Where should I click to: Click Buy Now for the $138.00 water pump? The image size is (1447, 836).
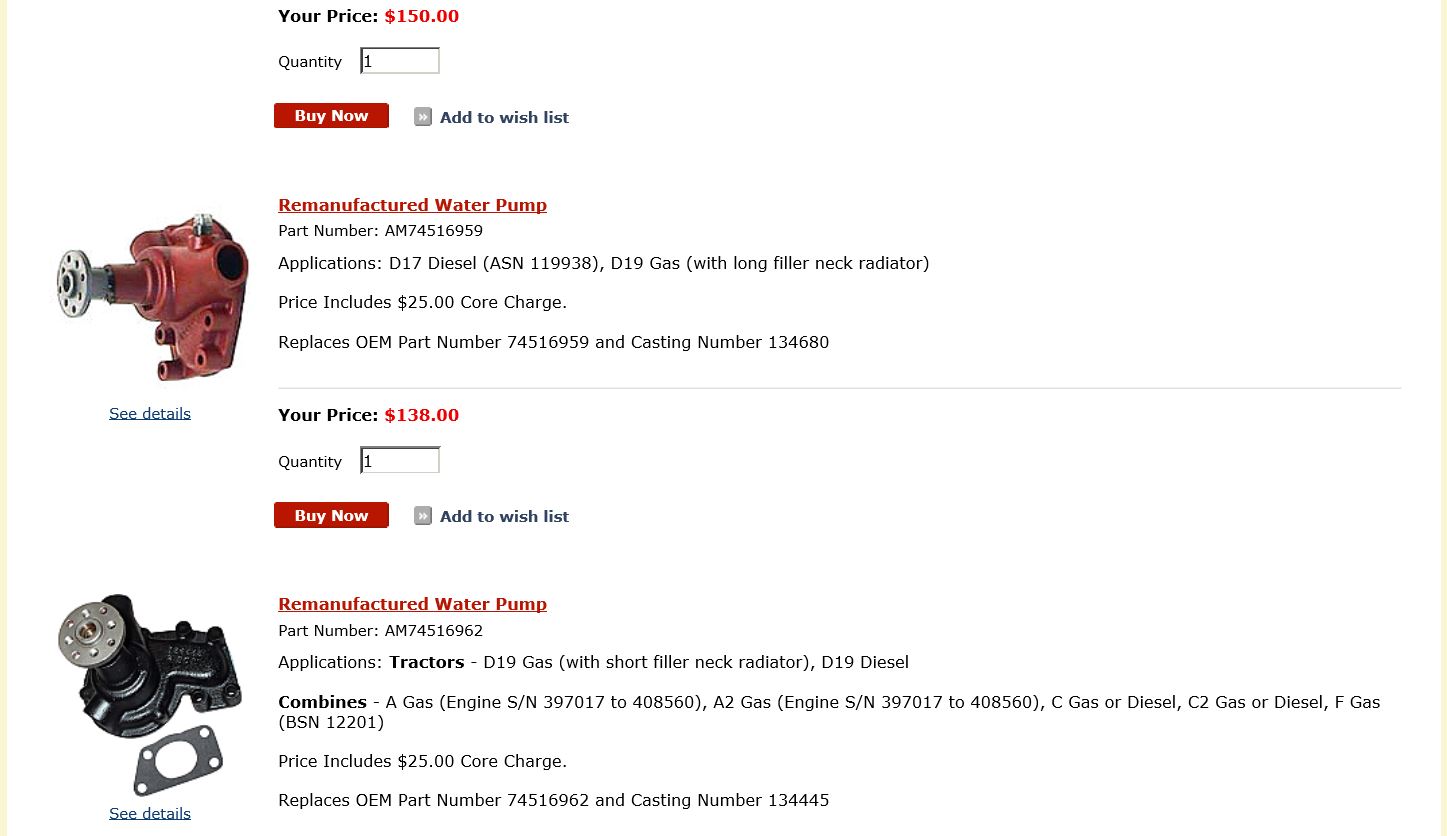click(x=331, y=515)
